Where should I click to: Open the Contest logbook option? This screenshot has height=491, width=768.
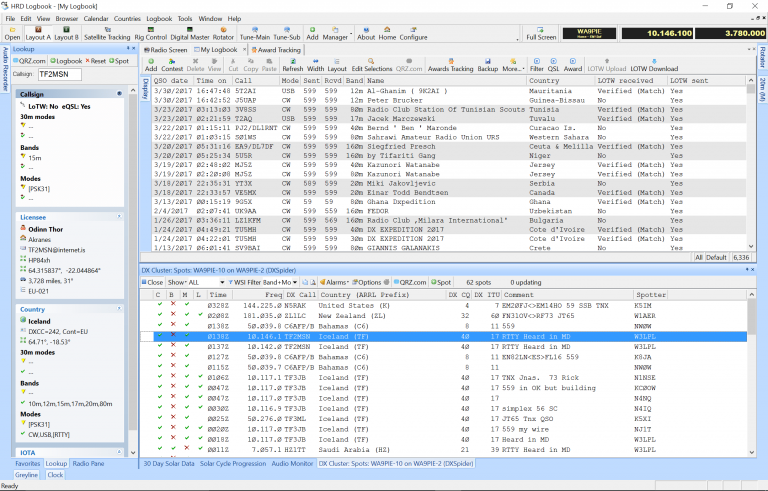point(172,65)
